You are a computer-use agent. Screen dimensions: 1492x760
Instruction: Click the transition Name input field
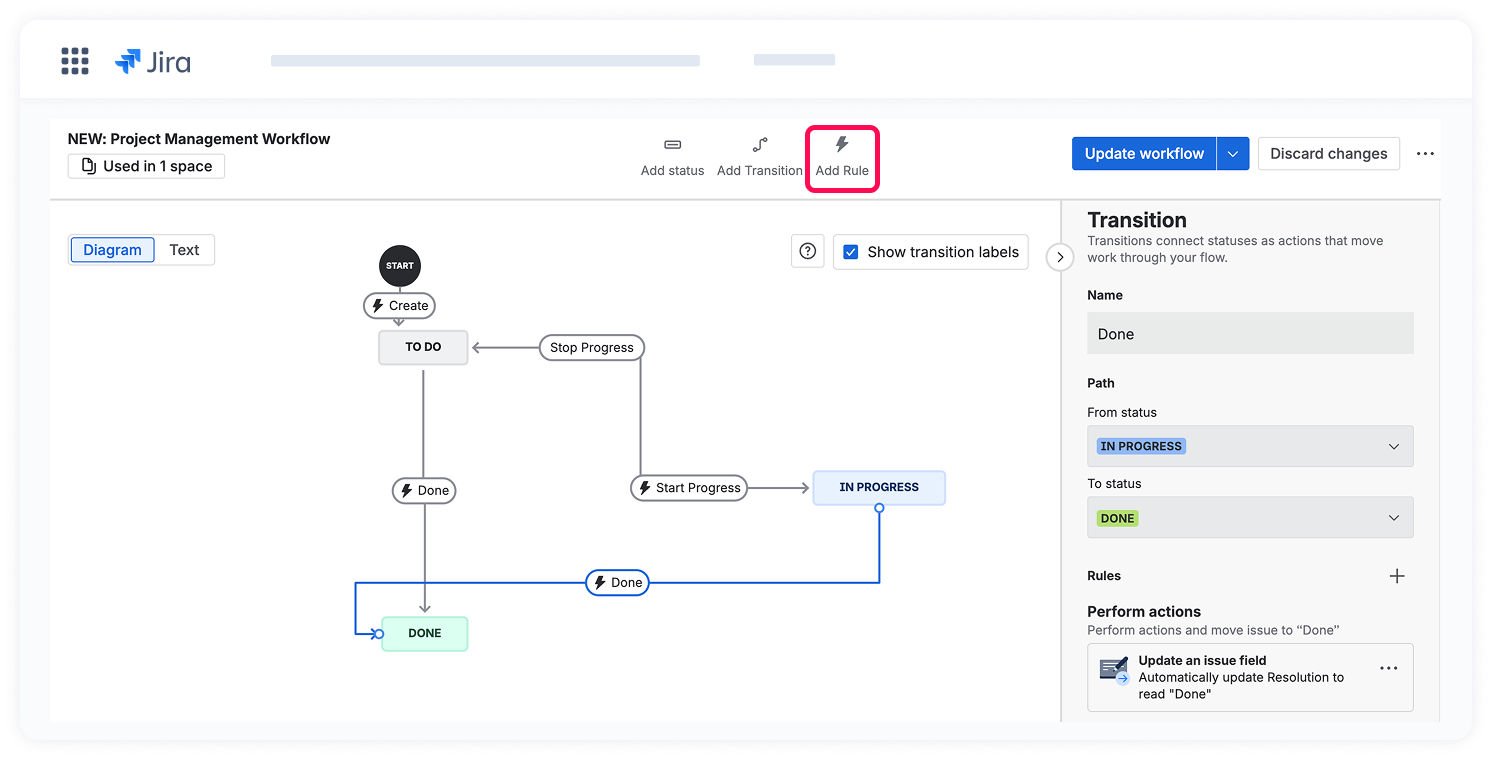[x=1250, y=334]
